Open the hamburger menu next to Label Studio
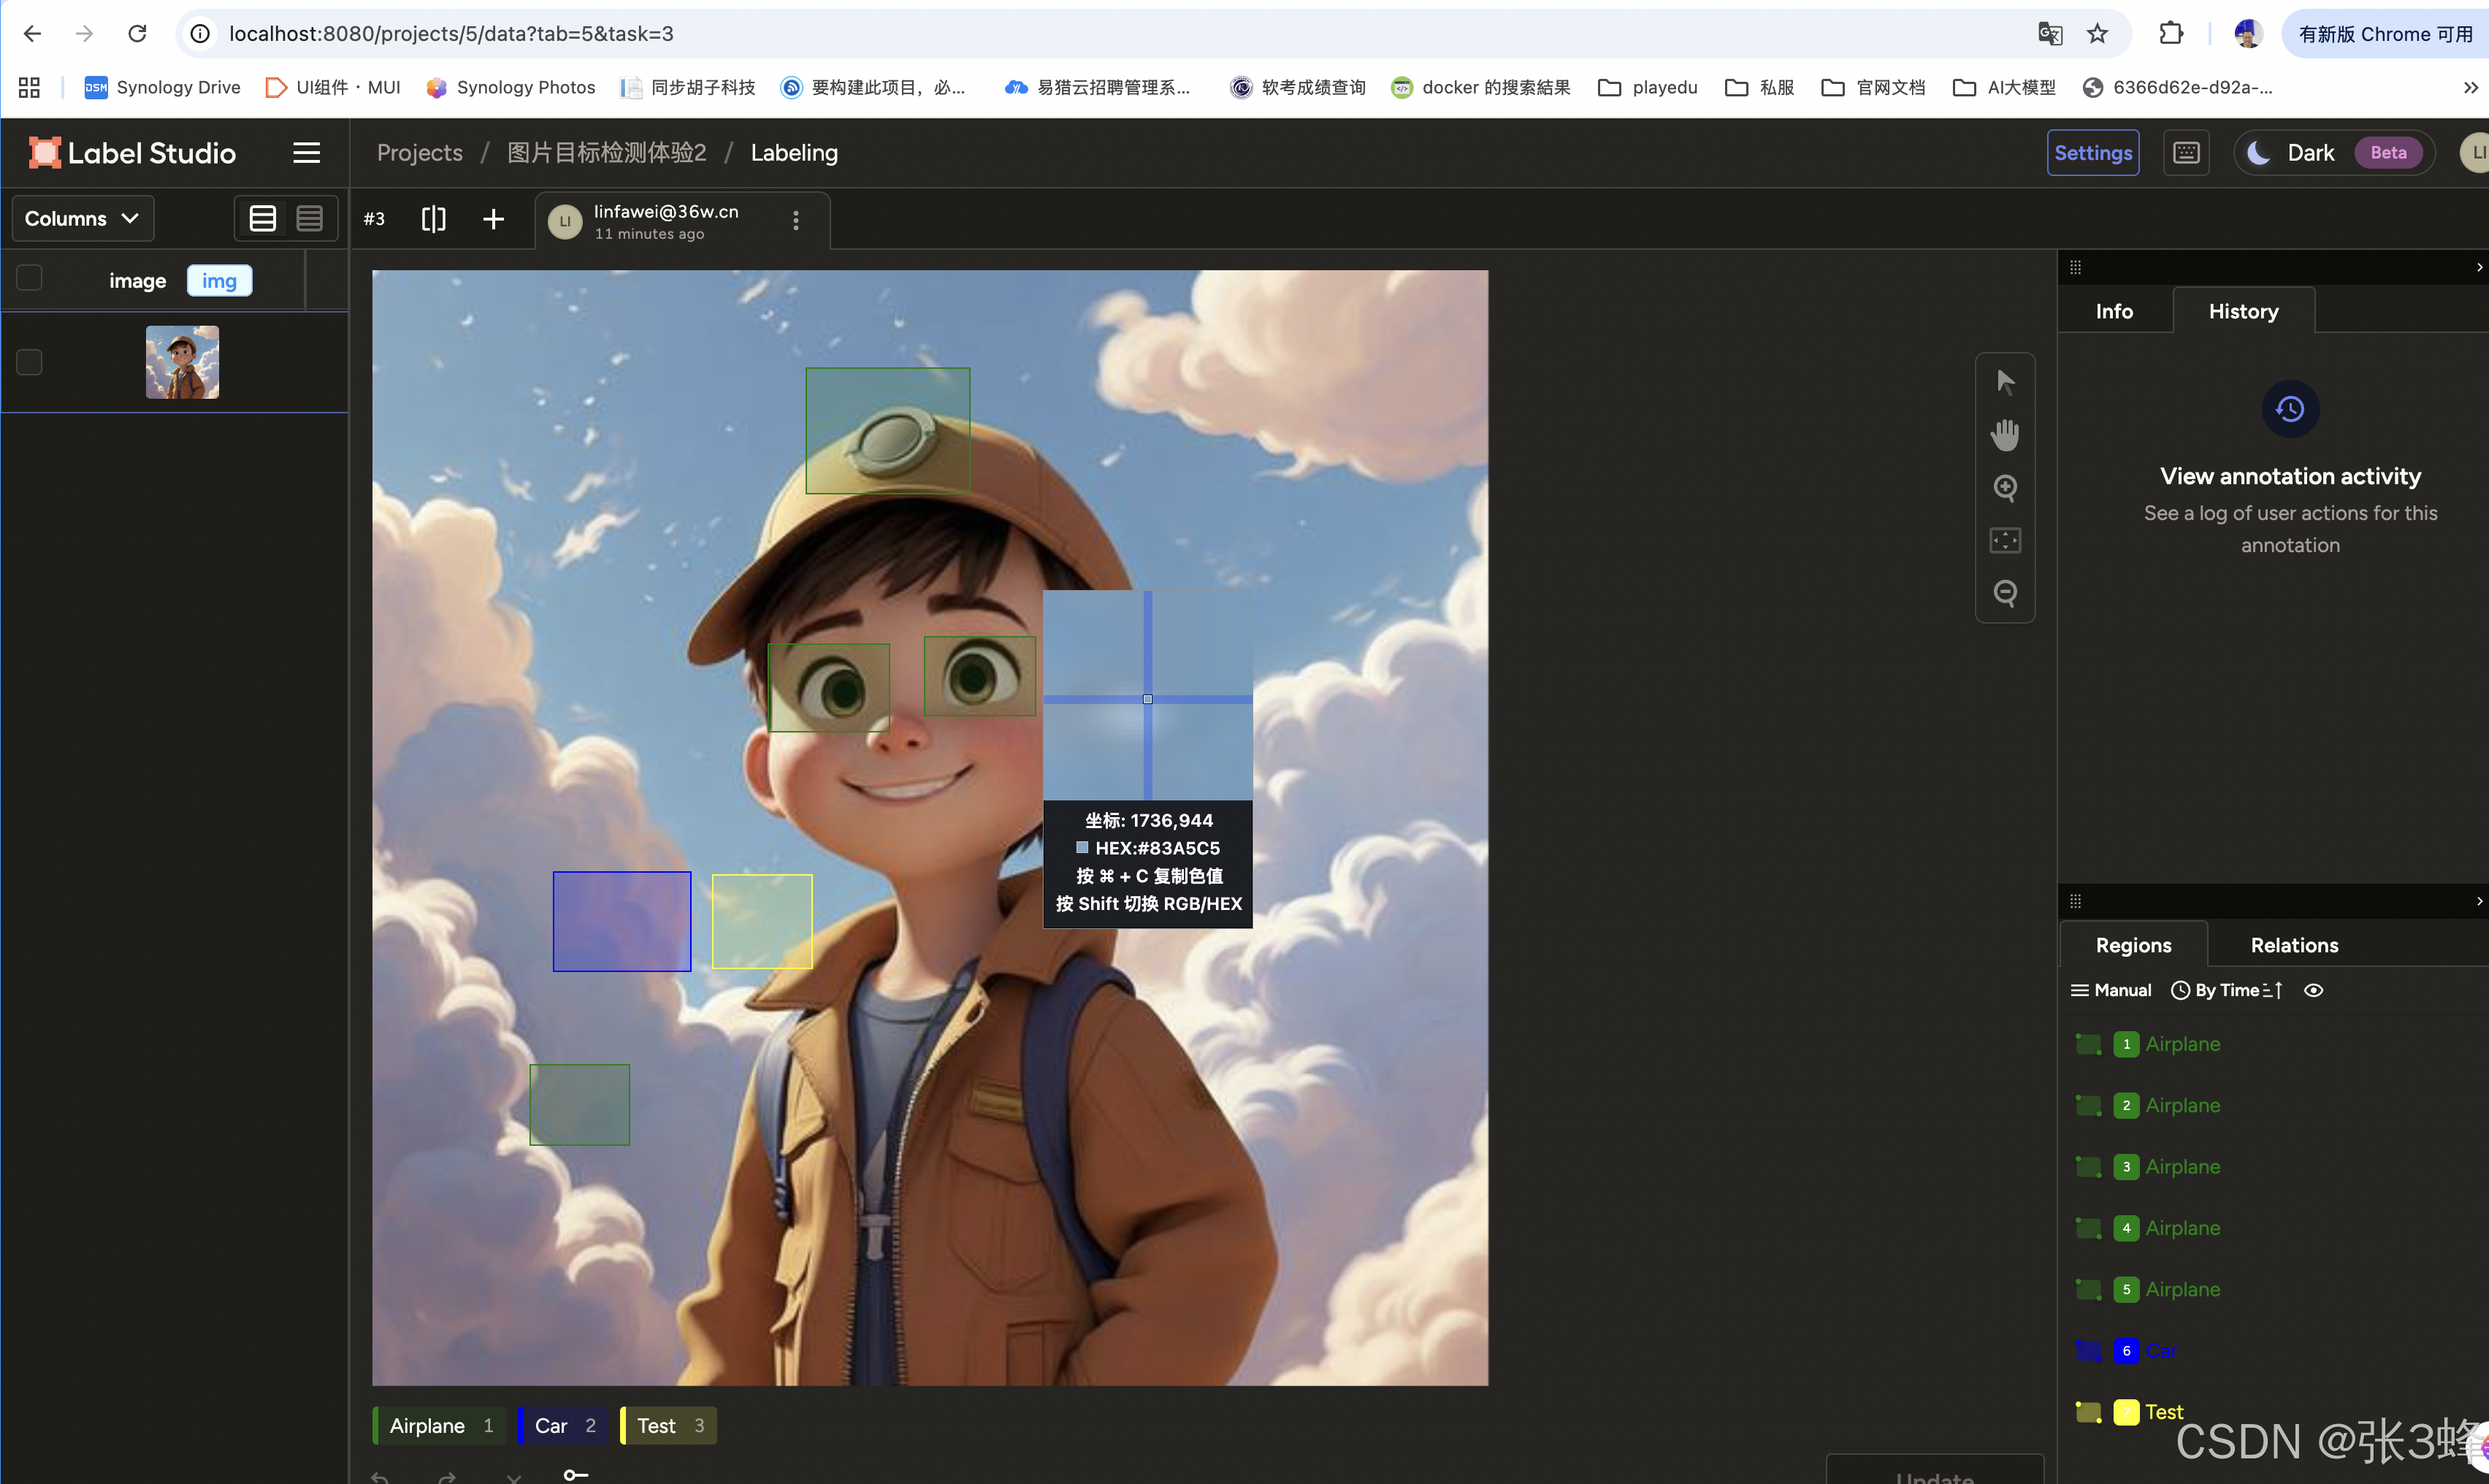 click(306, 153)
